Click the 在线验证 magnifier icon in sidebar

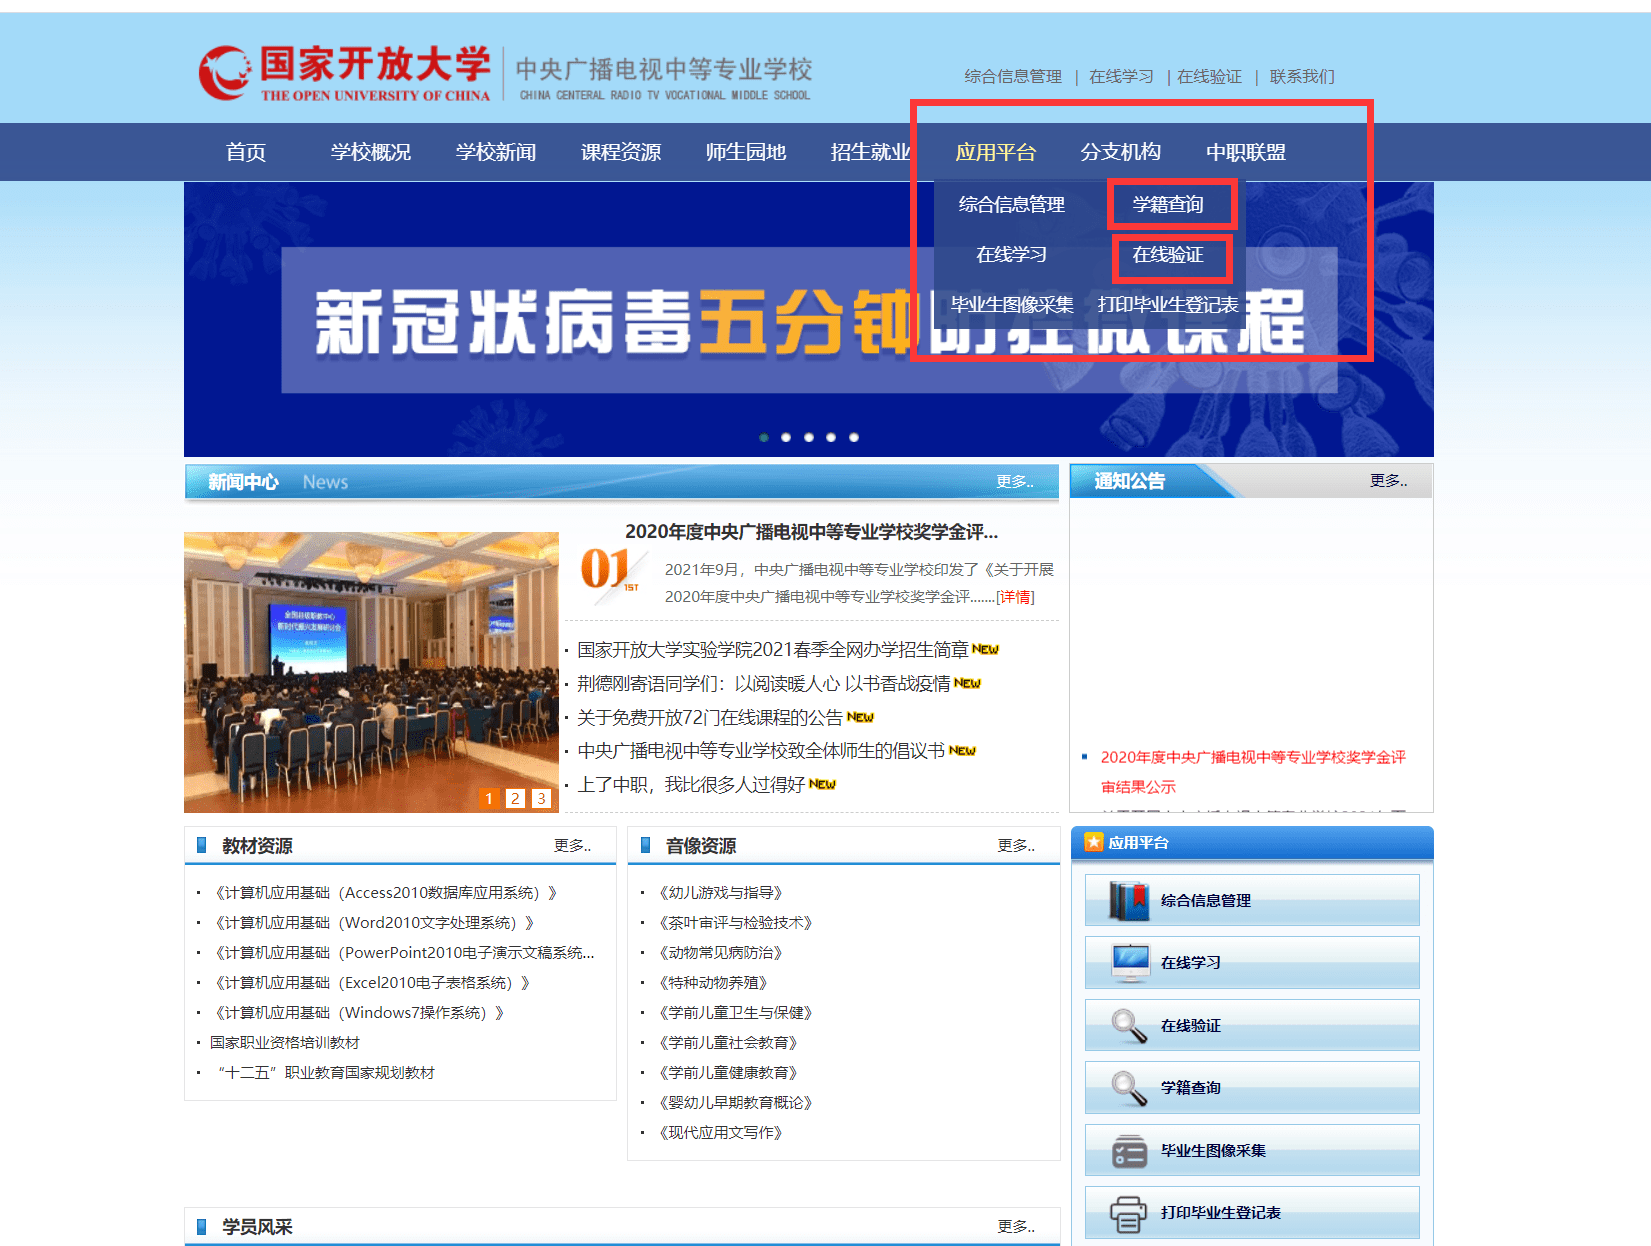(x=1130, y=1025)
